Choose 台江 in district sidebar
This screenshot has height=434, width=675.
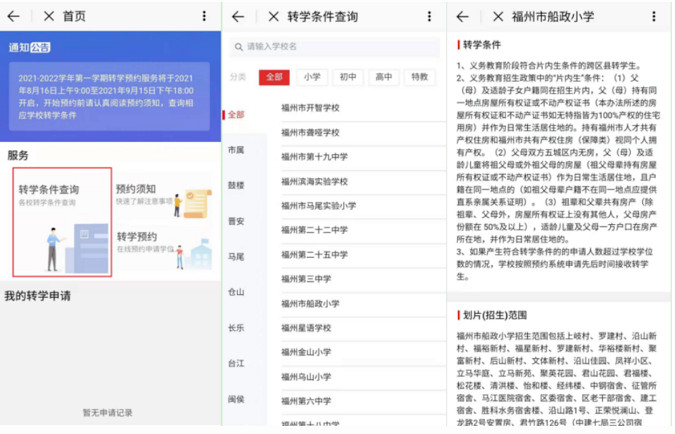[236, 363]
